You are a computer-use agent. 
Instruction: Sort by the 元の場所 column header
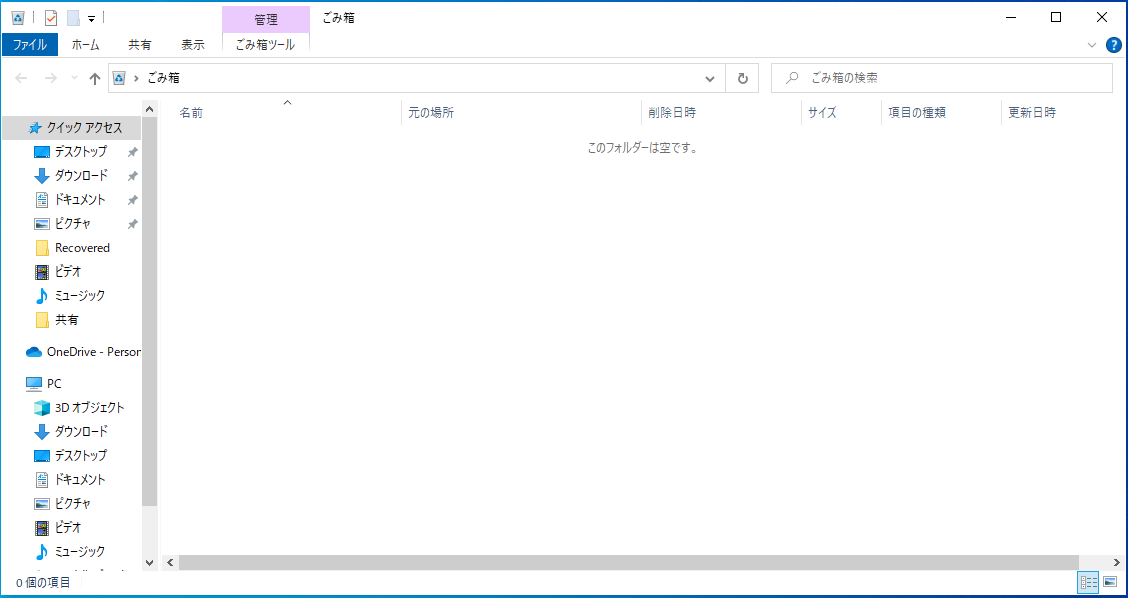[521, 113]
